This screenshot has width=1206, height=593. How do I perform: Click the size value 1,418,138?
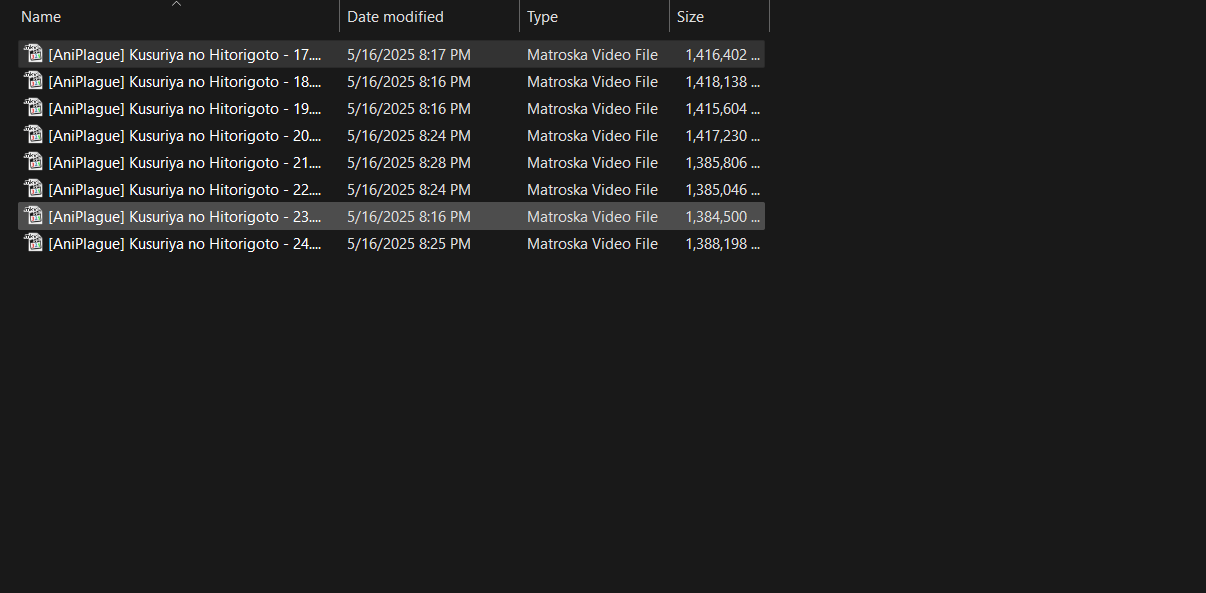(723, 82)
